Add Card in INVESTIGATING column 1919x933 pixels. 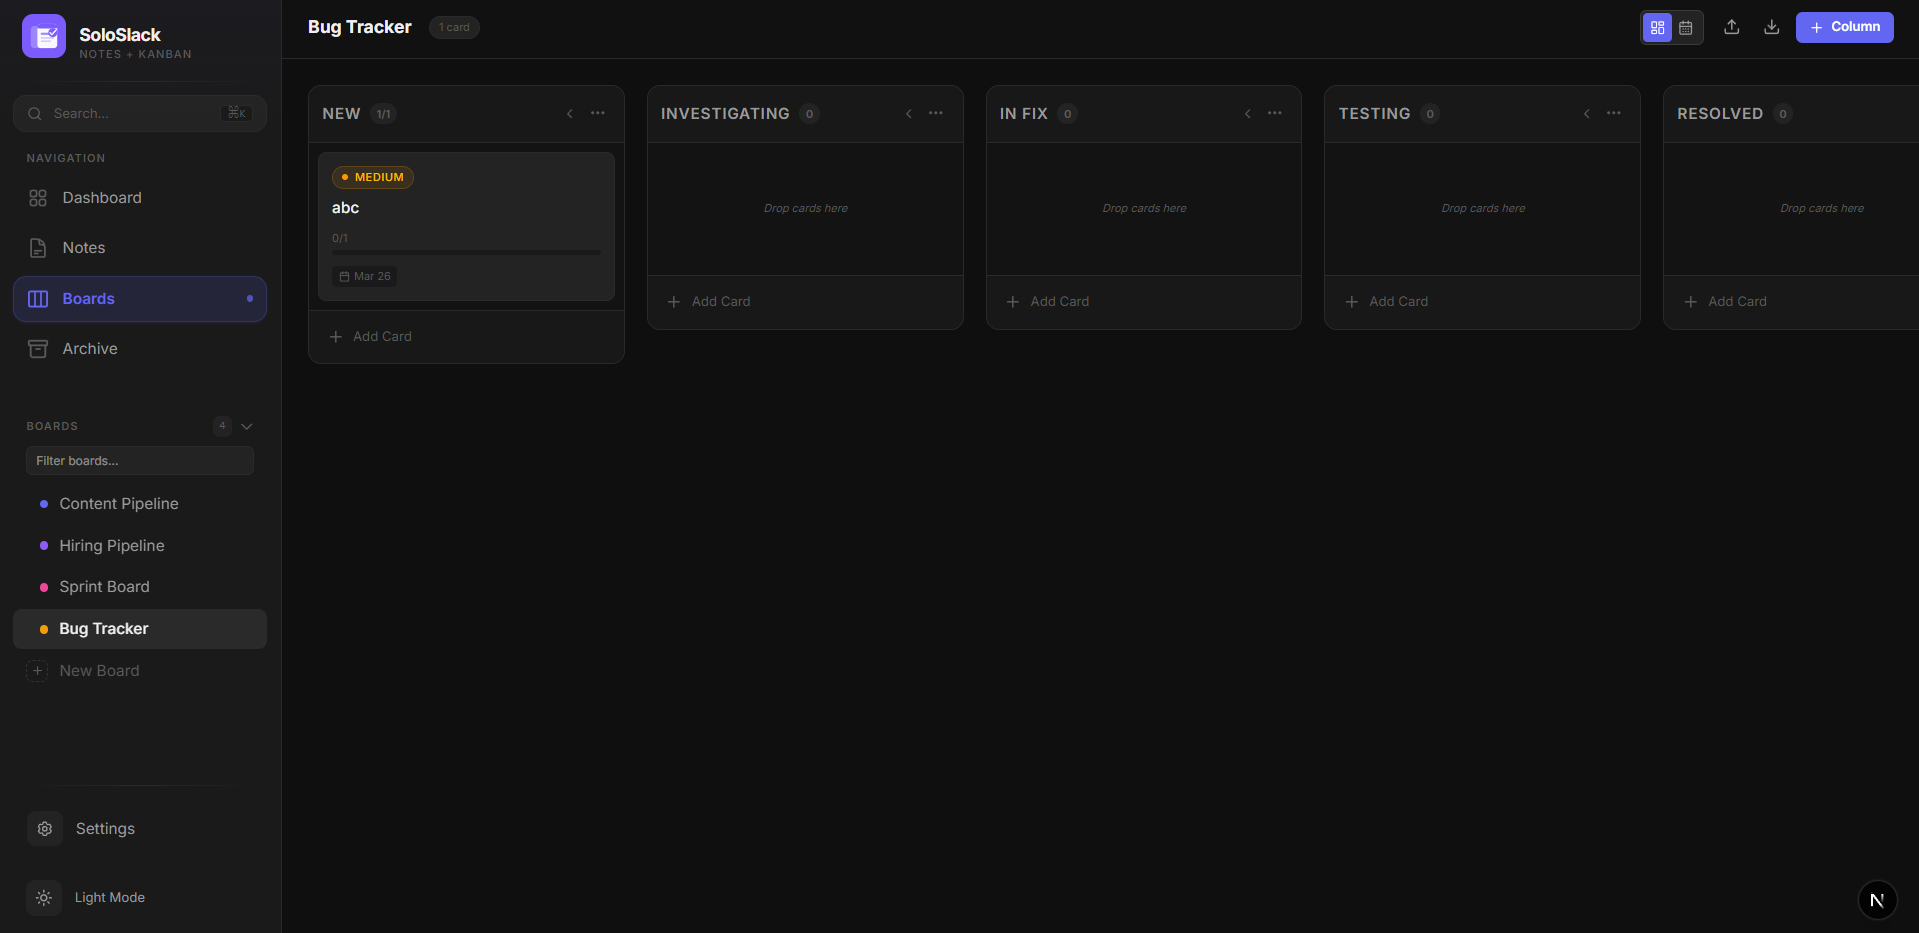(x=805, y=302)
